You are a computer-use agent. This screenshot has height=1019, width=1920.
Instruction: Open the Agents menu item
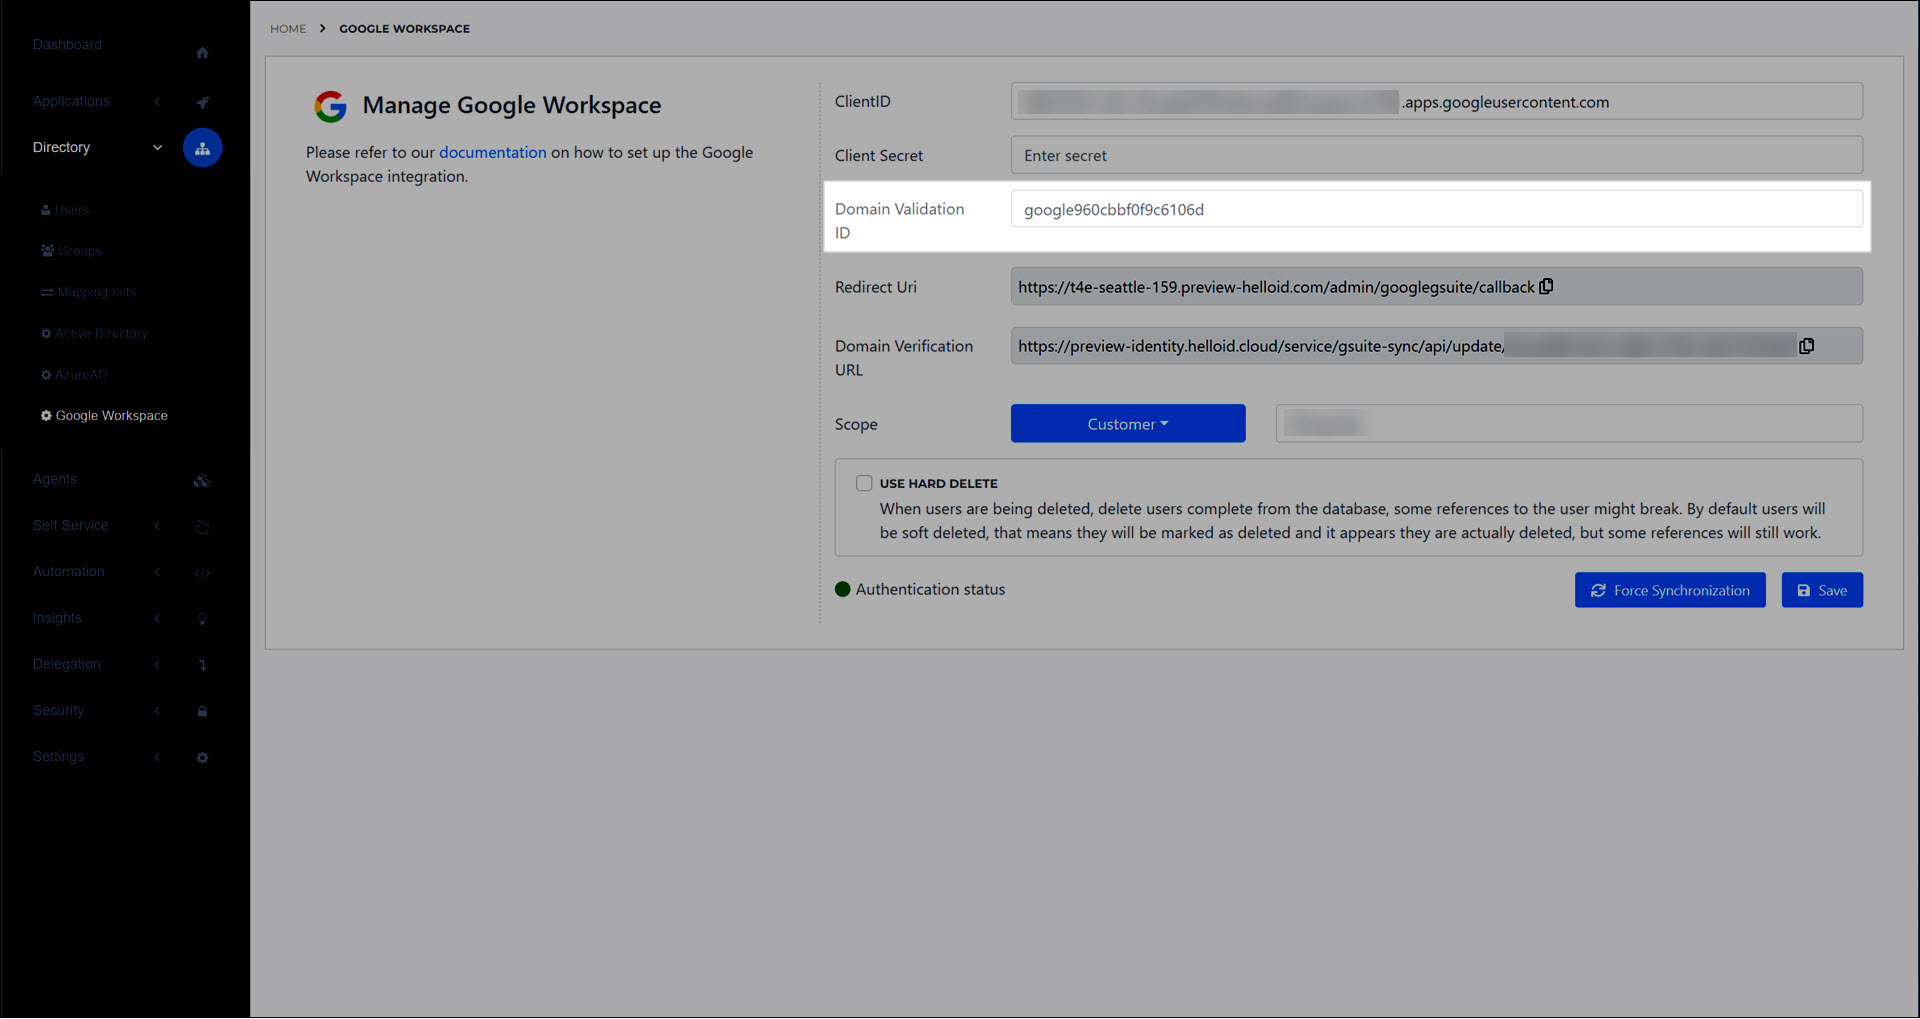(54, 479)
